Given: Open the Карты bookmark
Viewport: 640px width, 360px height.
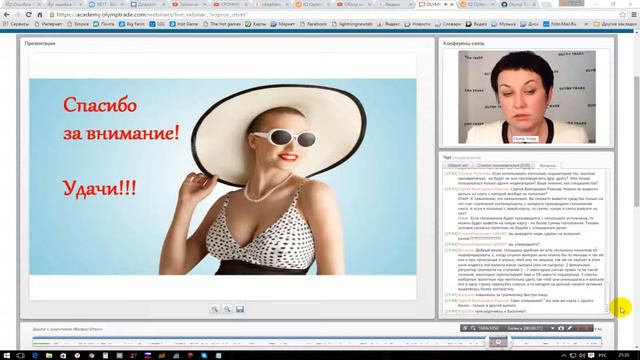Looking at the screenshot, I should click(256, 24).
